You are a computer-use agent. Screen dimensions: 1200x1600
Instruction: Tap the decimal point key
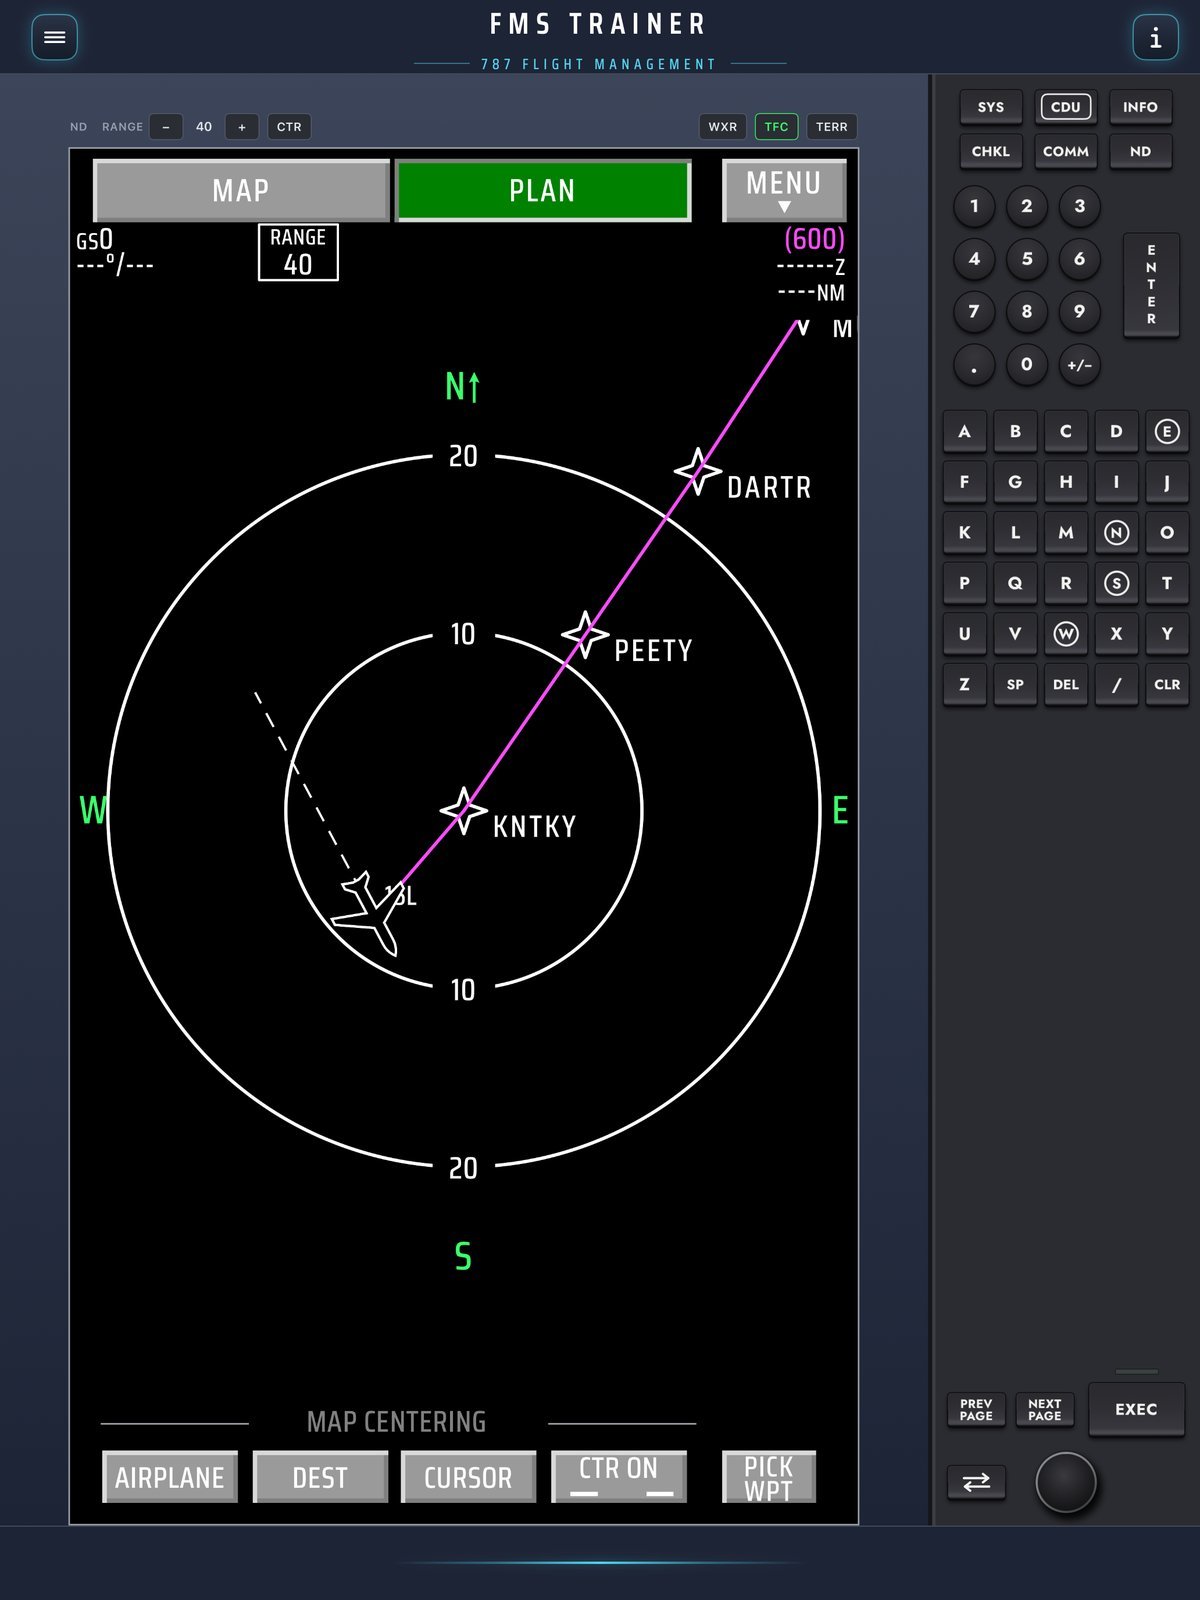(974, 364)
